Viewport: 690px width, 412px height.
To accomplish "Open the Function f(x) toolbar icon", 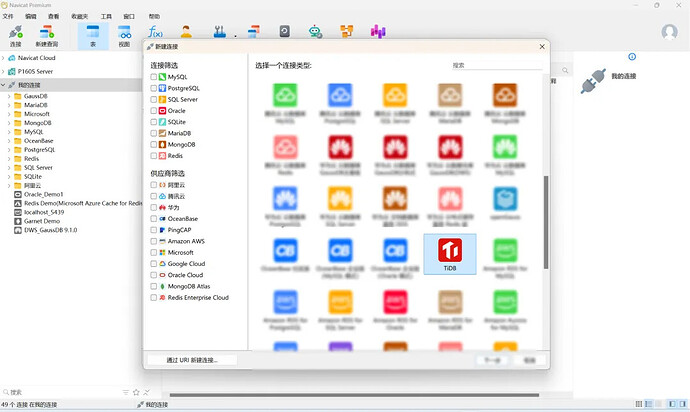I will (x=155, y=32).
